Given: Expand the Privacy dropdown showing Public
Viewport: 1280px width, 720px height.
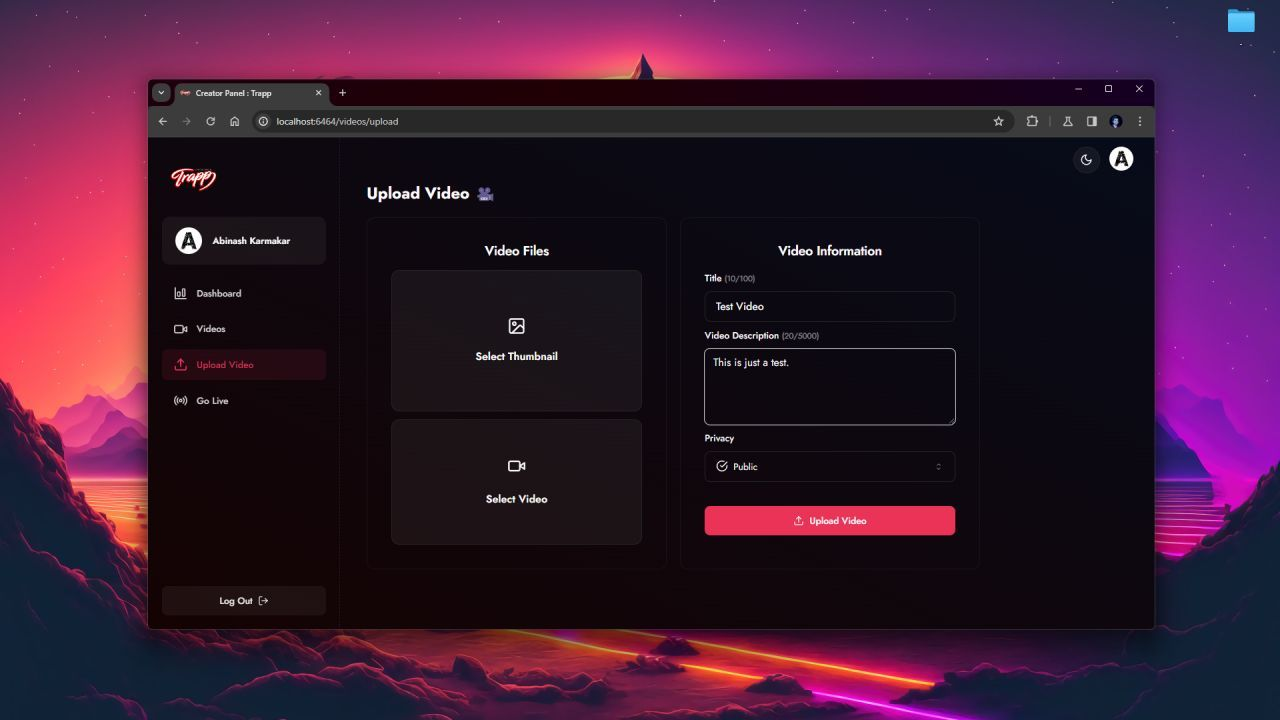Looking at the screenshot, I should point(829,467).
